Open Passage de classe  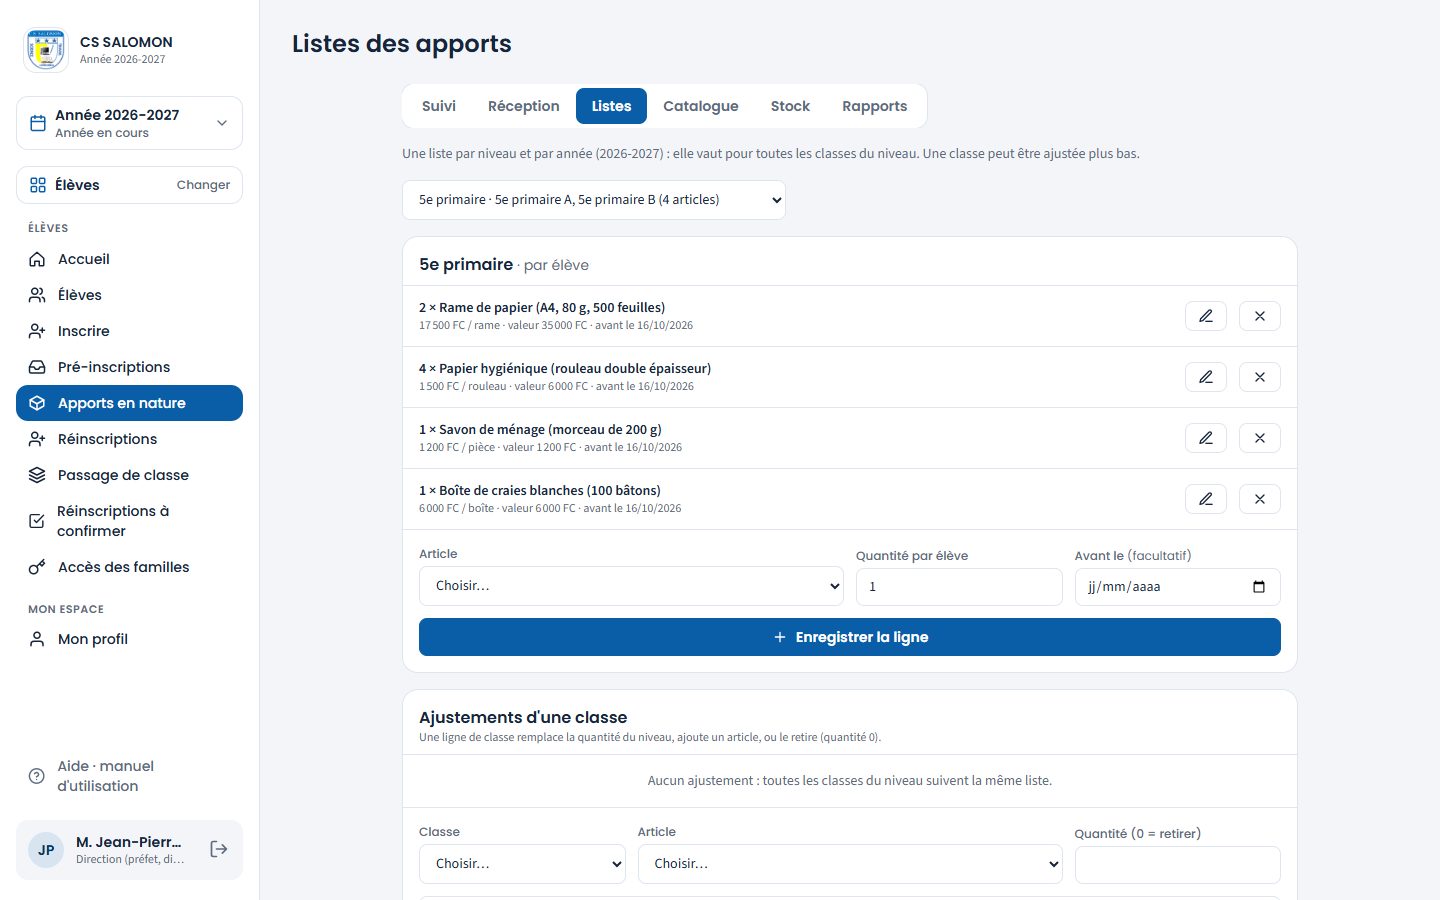coord(129,475)
